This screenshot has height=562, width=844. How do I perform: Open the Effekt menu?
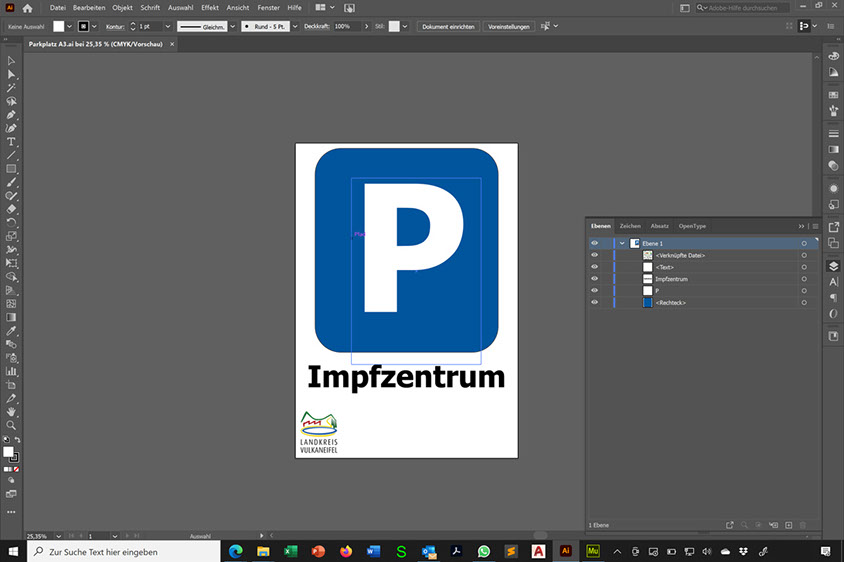210,7
